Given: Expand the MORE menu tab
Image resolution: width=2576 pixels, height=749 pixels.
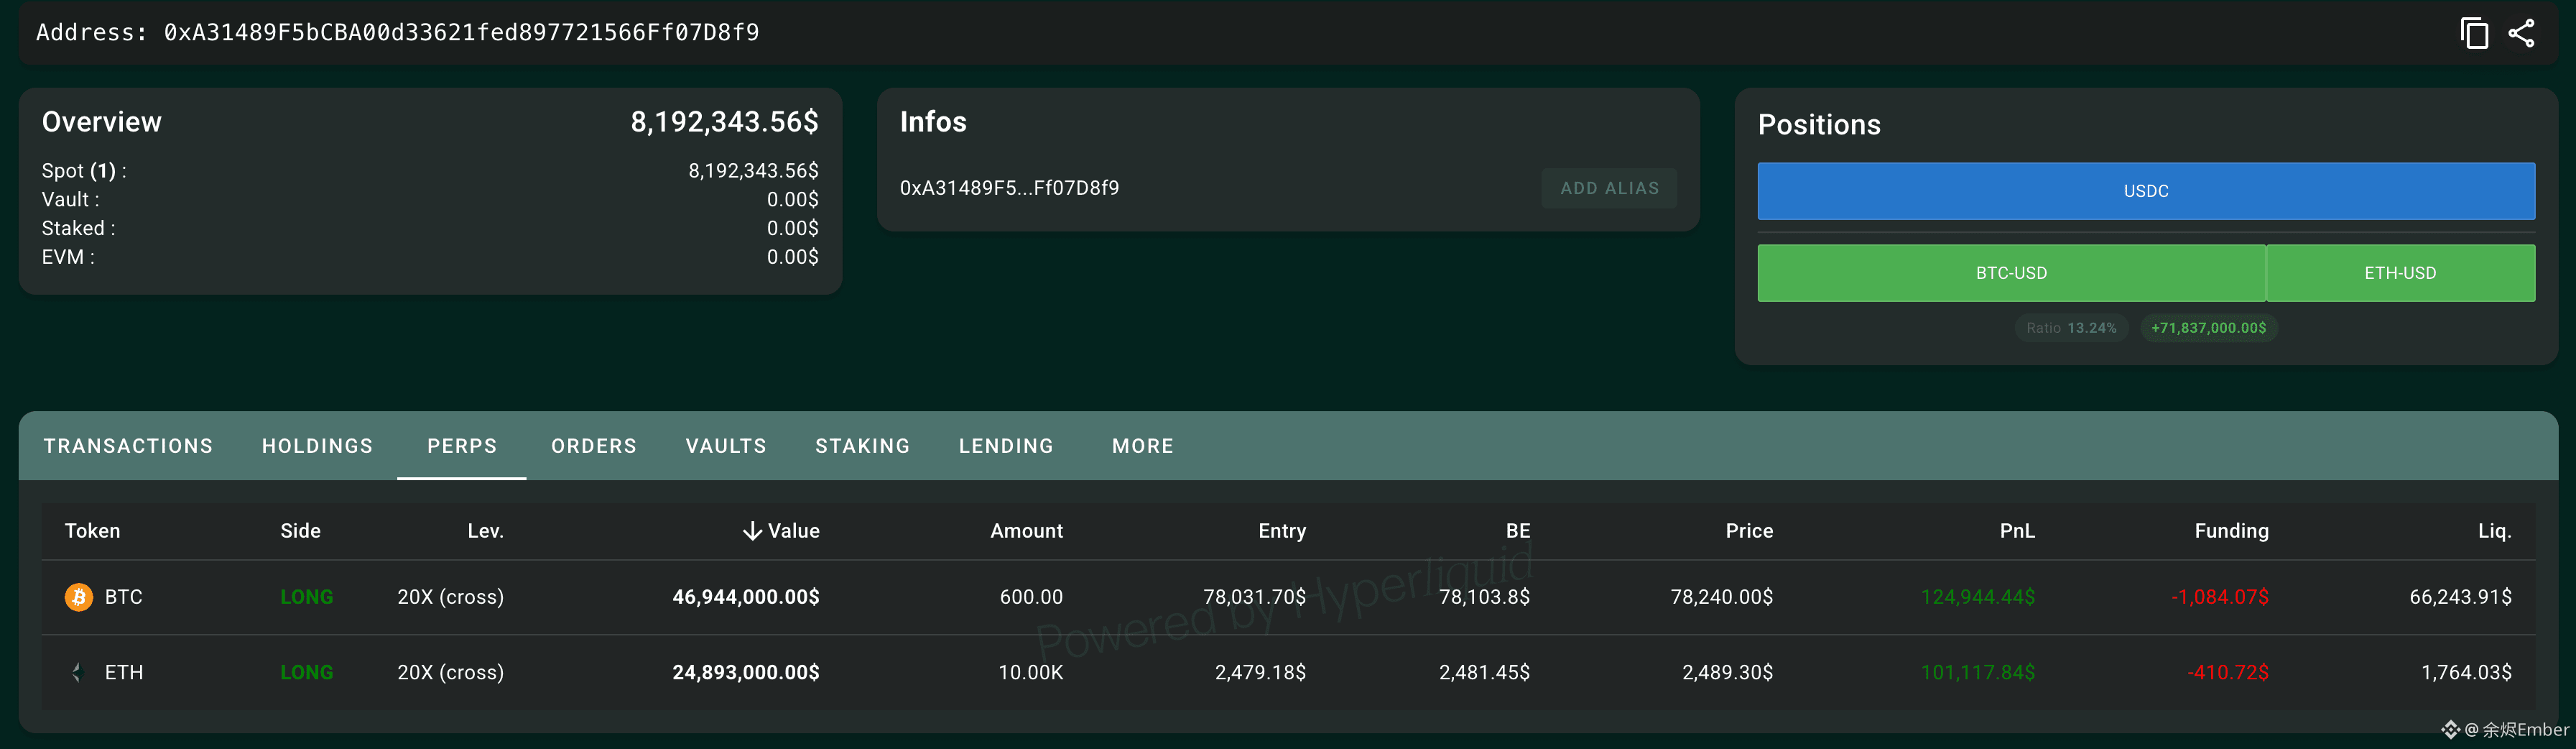Looking at the screenshot, I should click(x=1142, y=446).
